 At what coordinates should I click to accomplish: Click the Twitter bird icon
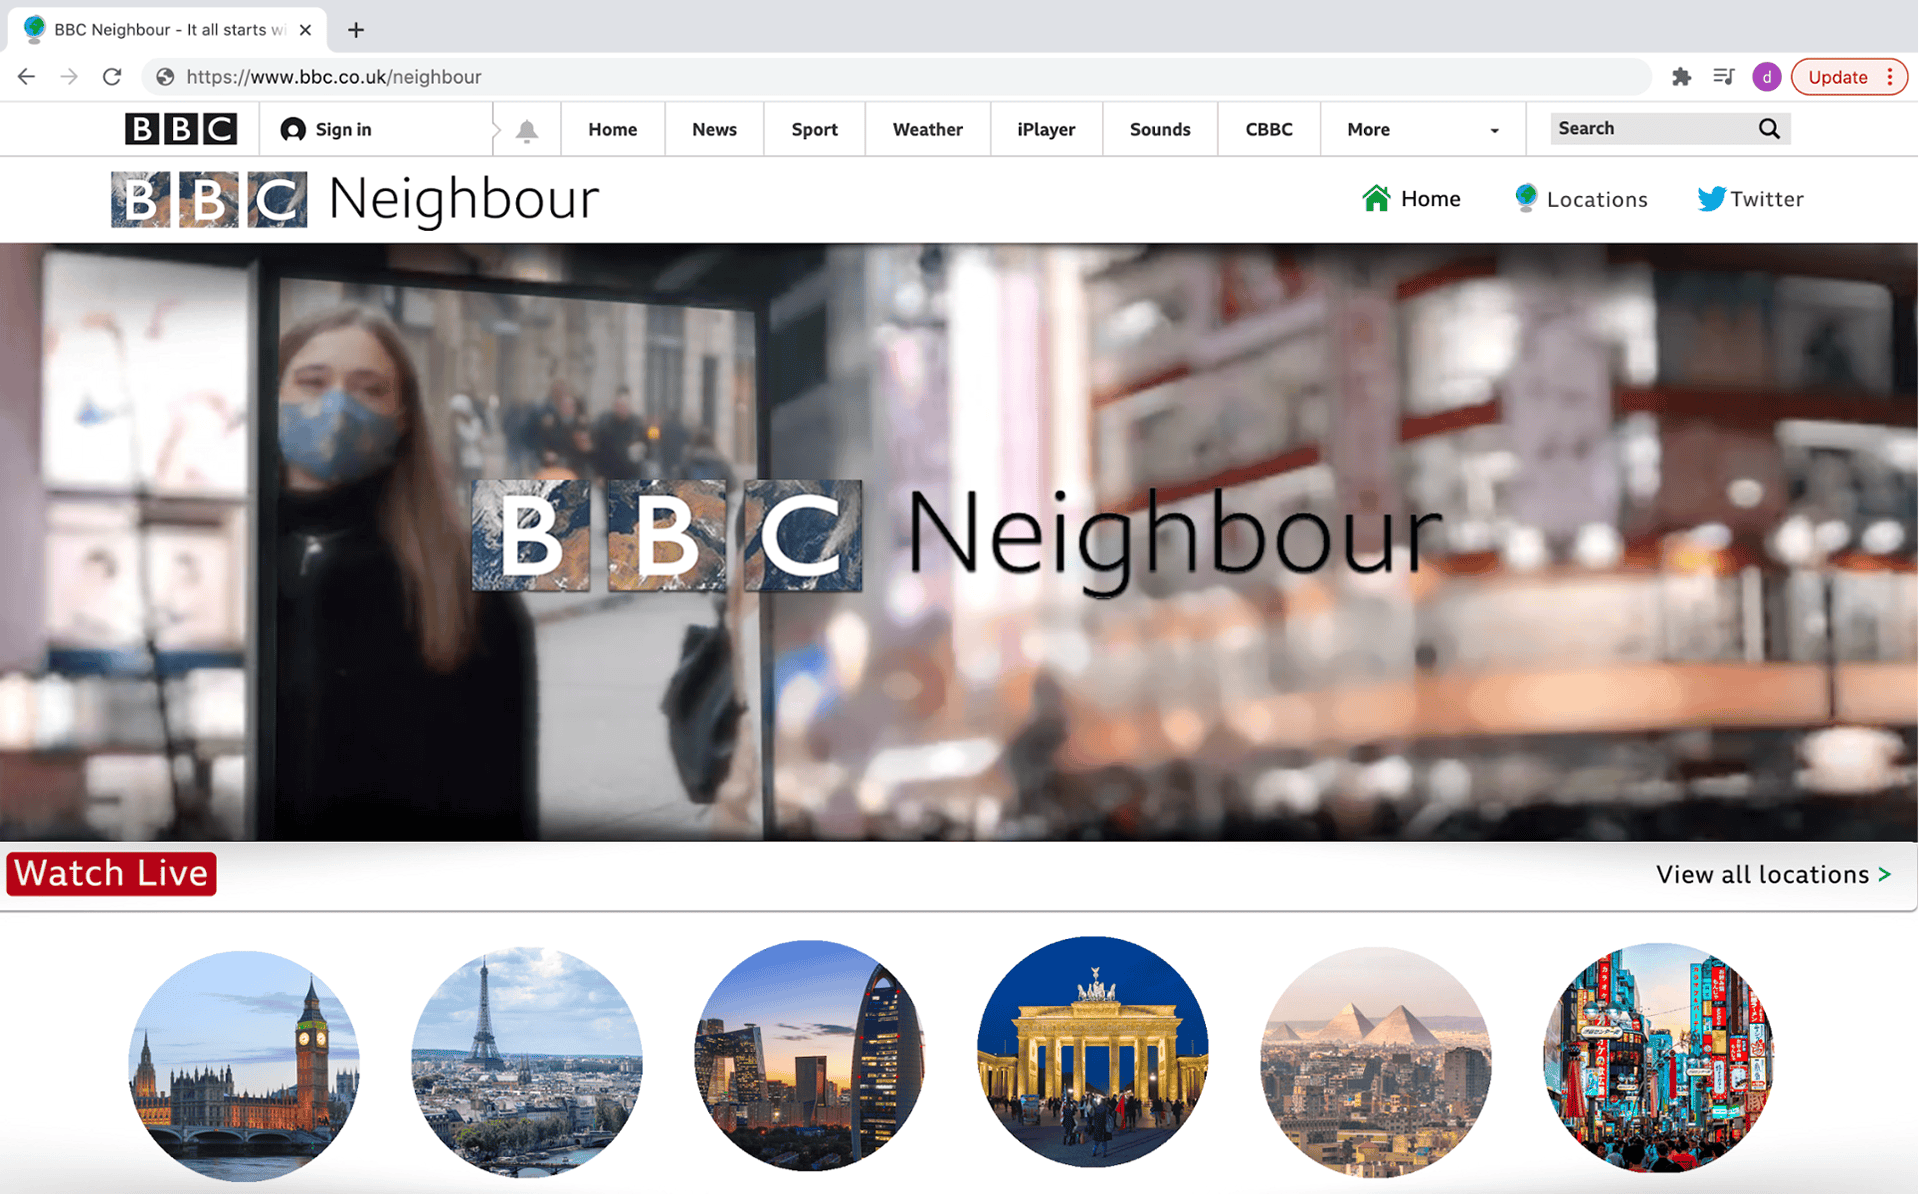coord(1711,198)
